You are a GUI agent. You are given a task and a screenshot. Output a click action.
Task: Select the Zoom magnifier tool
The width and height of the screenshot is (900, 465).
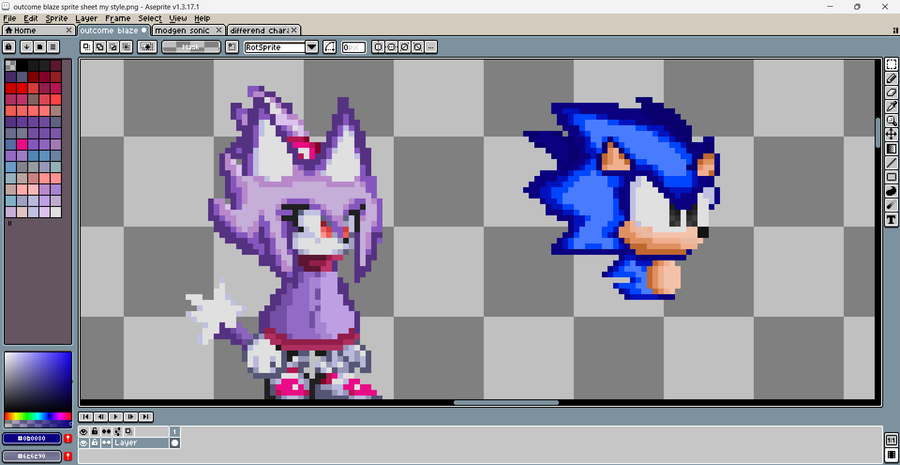click(891, 120)
